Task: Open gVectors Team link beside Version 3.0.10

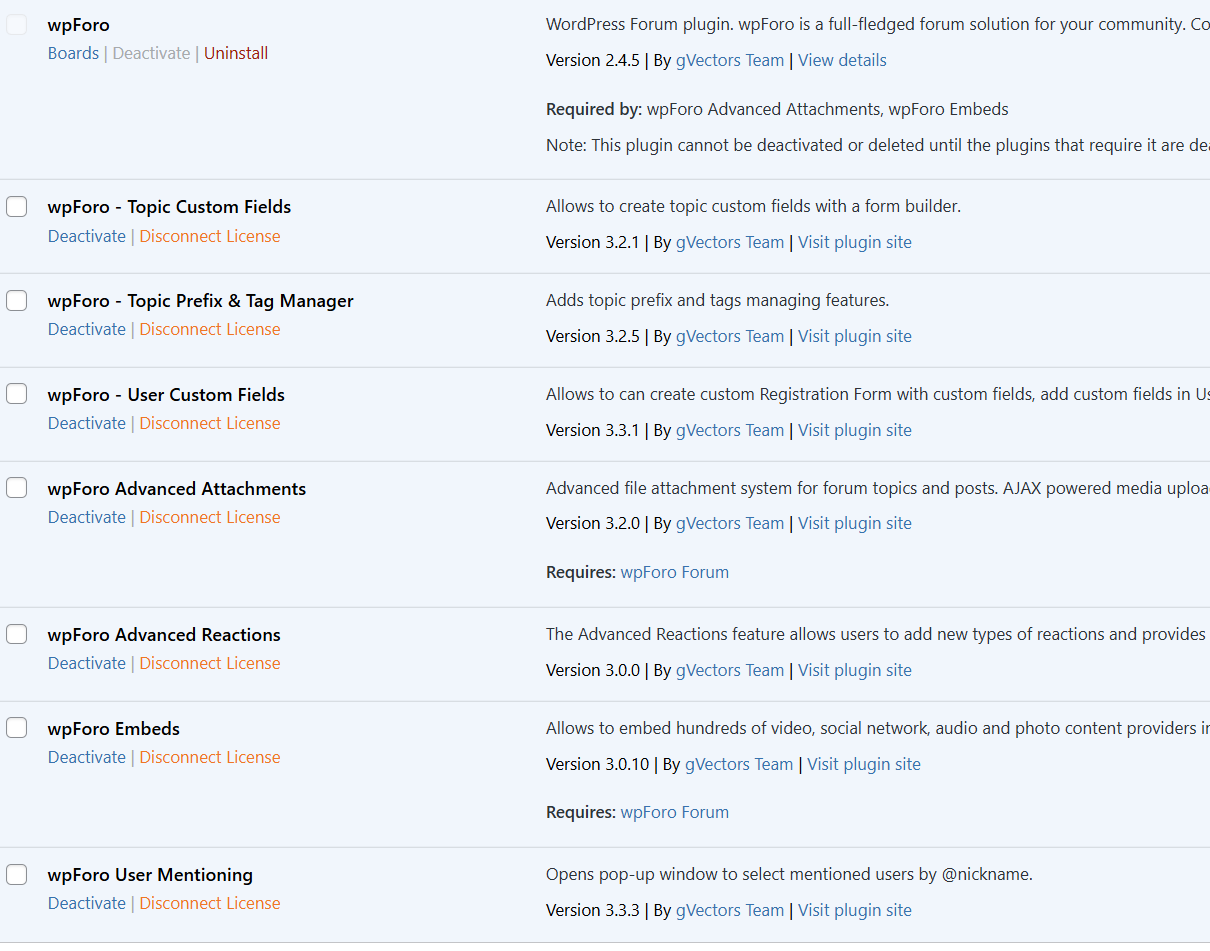Action: click(x=739, y=764)
